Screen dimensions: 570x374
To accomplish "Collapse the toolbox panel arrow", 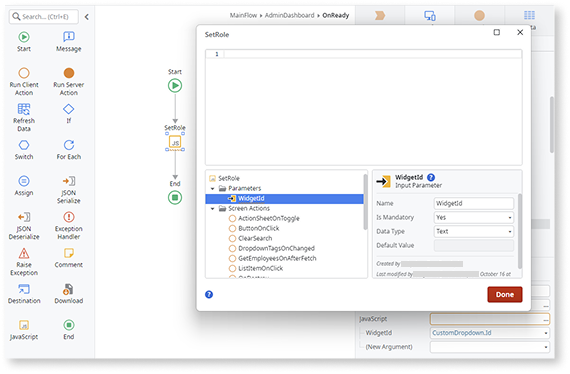I will 87,17.
